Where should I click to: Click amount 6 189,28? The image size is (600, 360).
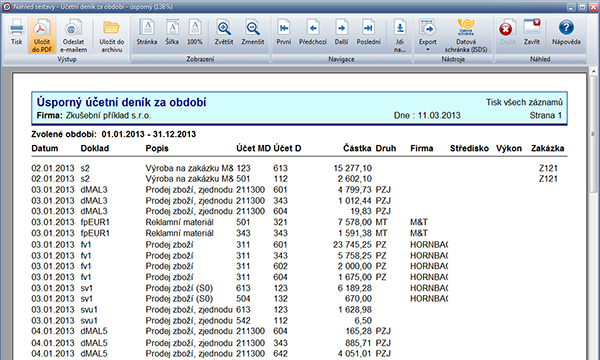coord(355,288)
